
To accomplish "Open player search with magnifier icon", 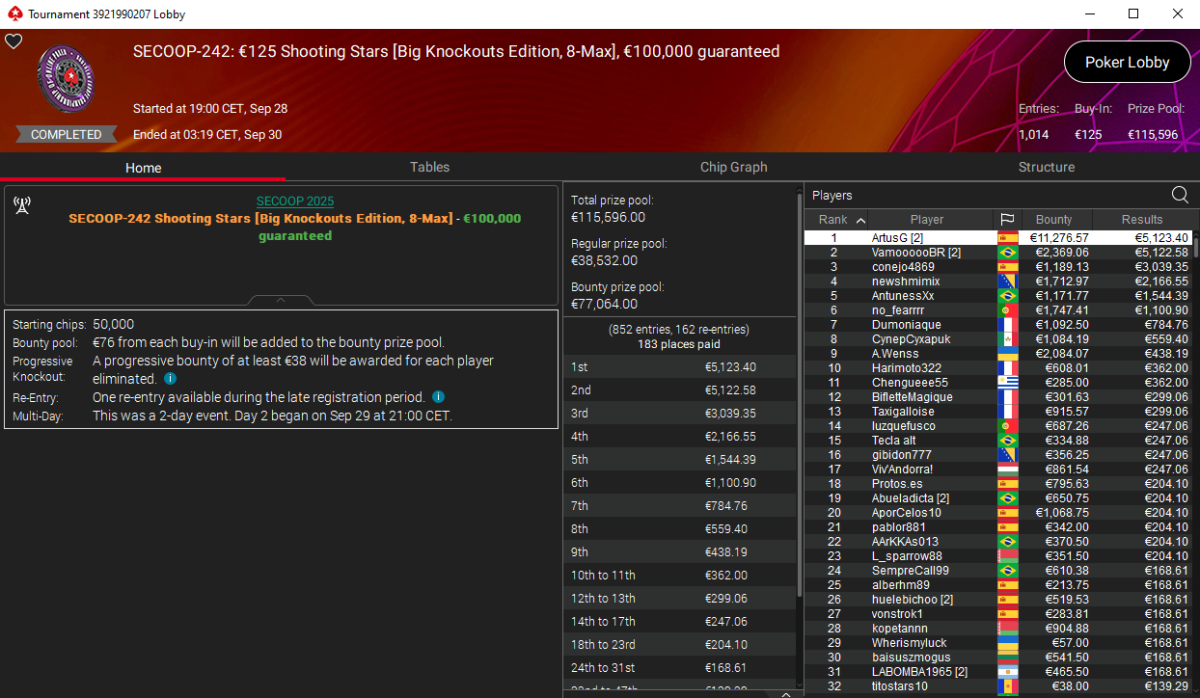I will click(x=1180, y=195).
